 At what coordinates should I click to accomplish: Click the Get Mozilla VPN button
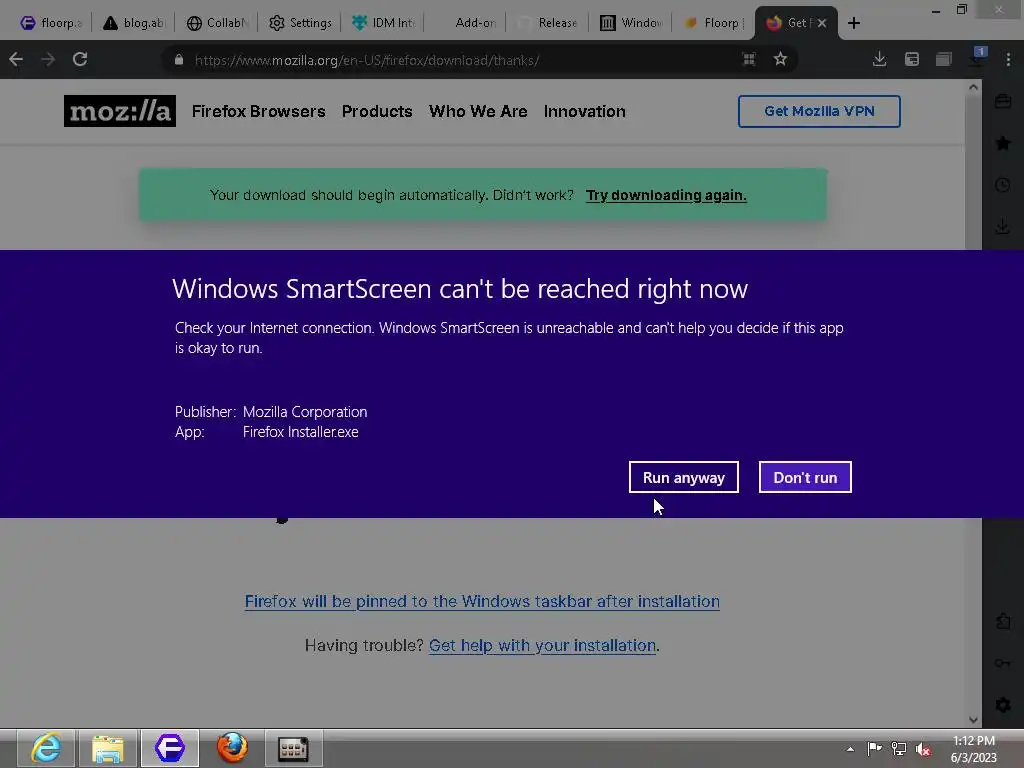pyautogui.click(x=819, y=111)
